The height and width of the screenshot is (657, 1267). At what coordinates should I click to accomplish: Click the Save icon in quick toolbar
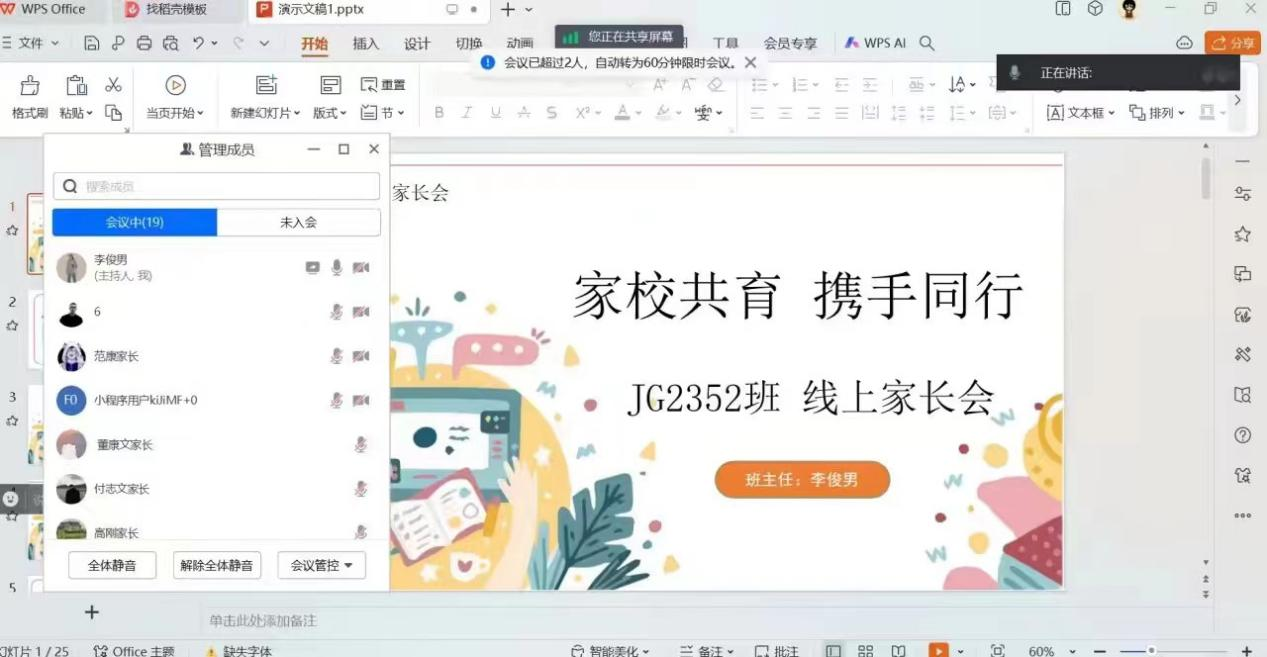[x=92, y=43]
